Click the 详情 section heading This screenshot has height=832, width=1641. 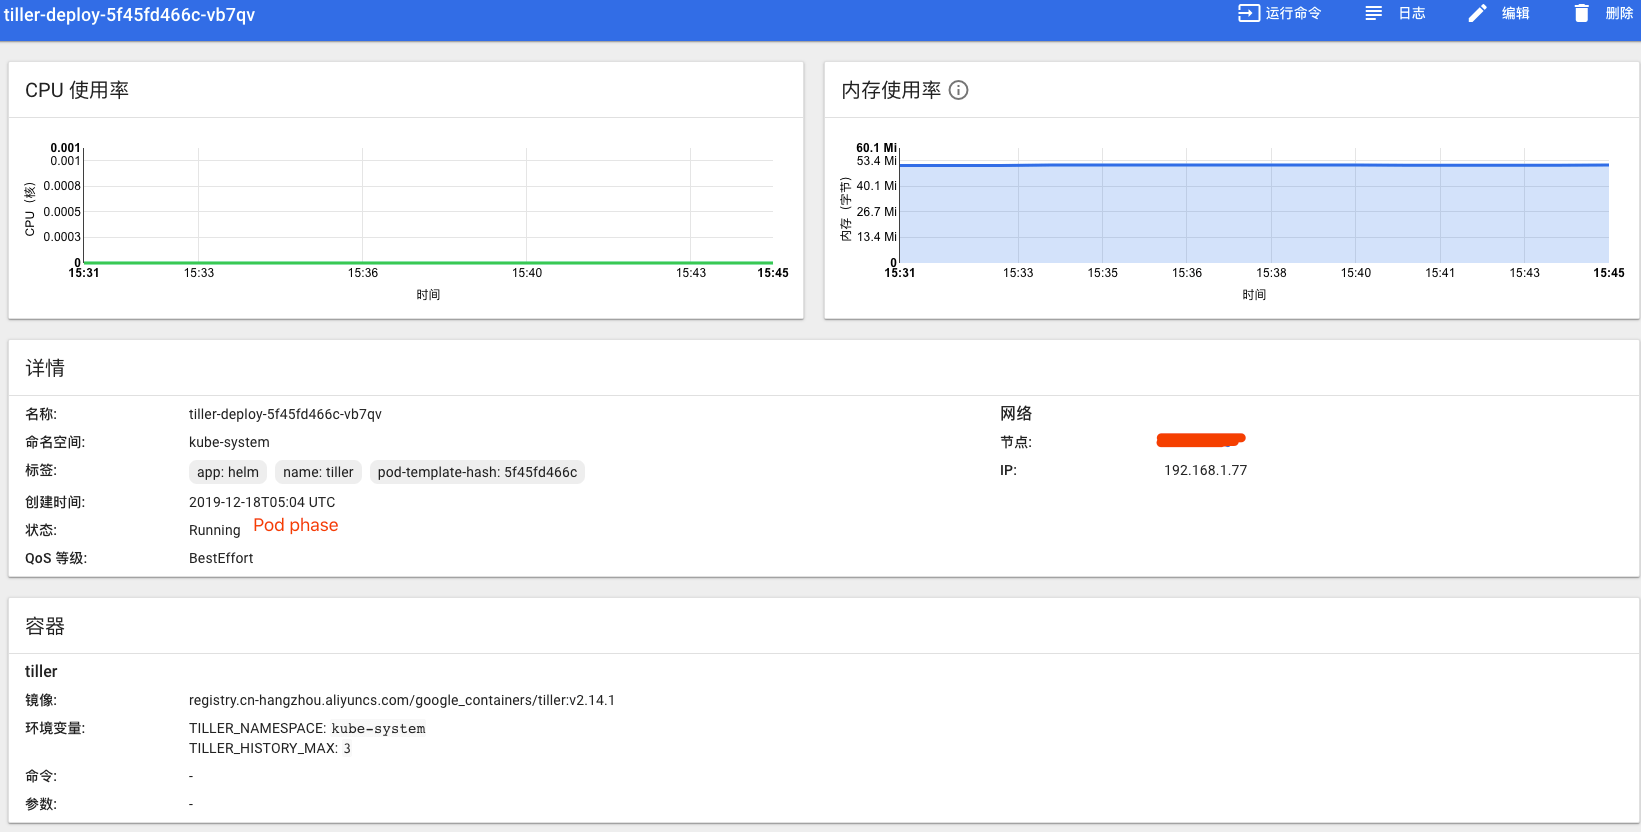coord(45,368)
